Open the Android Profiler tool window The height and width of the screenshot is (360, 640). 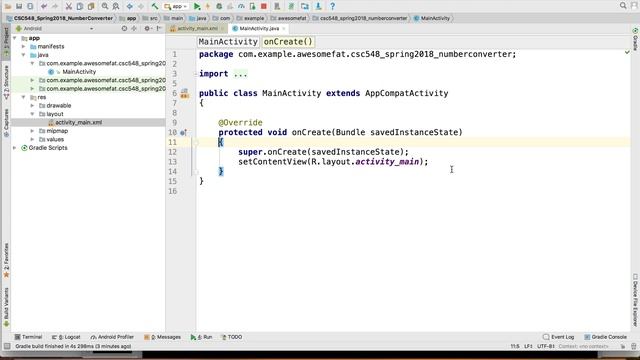click(112, 337)
